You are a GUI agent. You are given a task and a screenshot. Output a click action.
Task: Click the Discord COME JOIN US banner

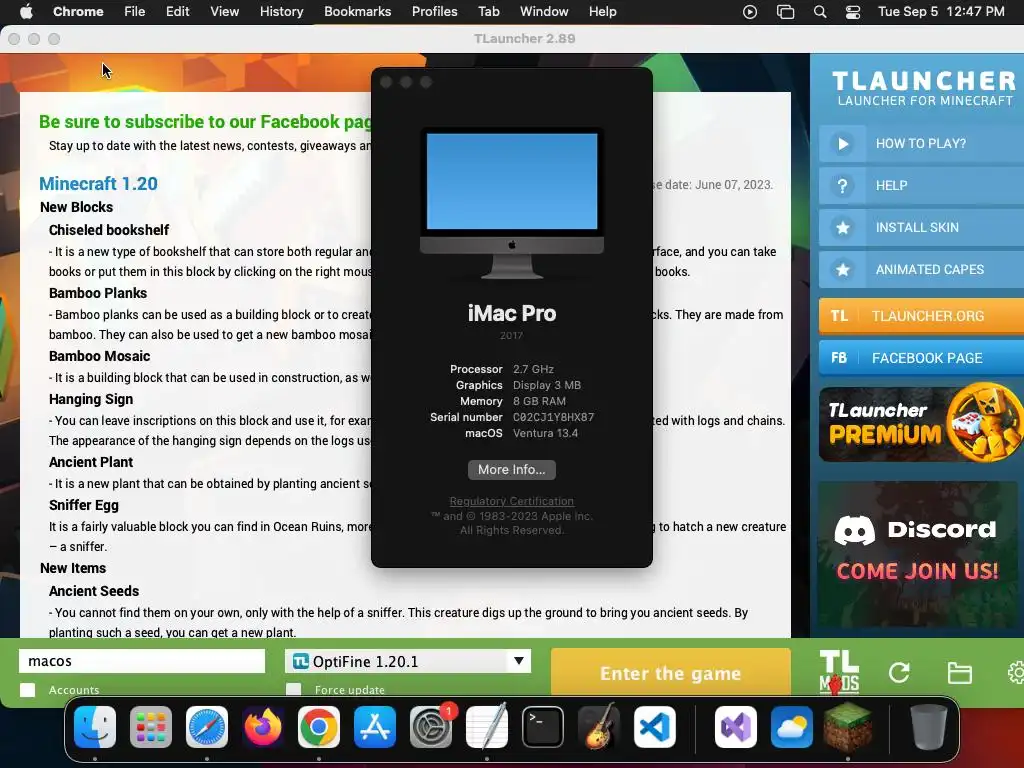918,554
